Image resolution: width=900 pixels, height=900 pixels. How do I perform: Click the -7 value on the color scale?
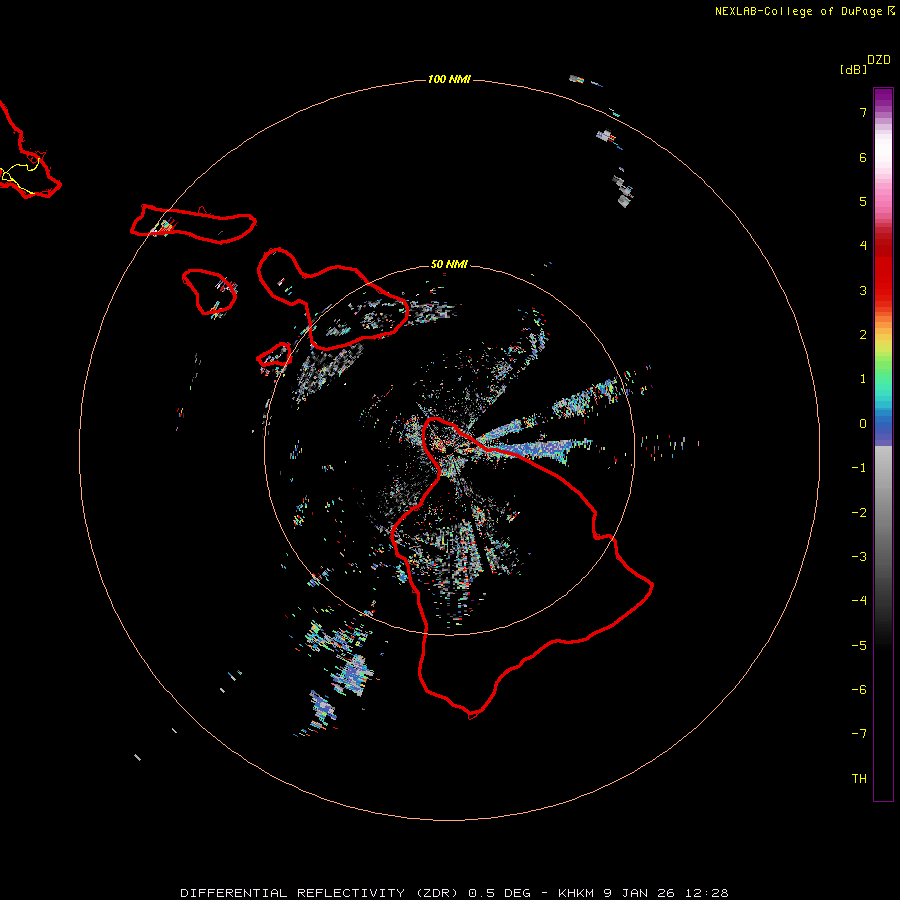[859, 734]
